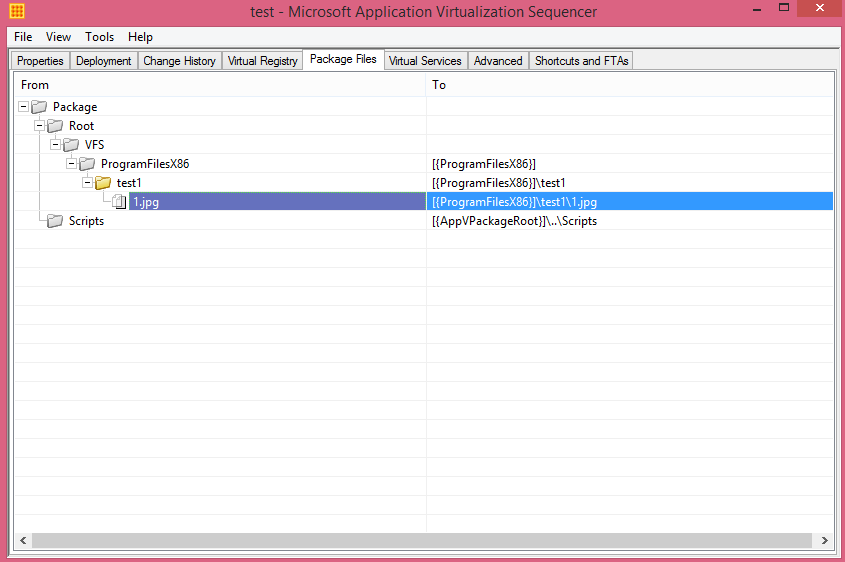Click the Package folder icon
This screenshot has height=562, width=845.
pos(39,107)
